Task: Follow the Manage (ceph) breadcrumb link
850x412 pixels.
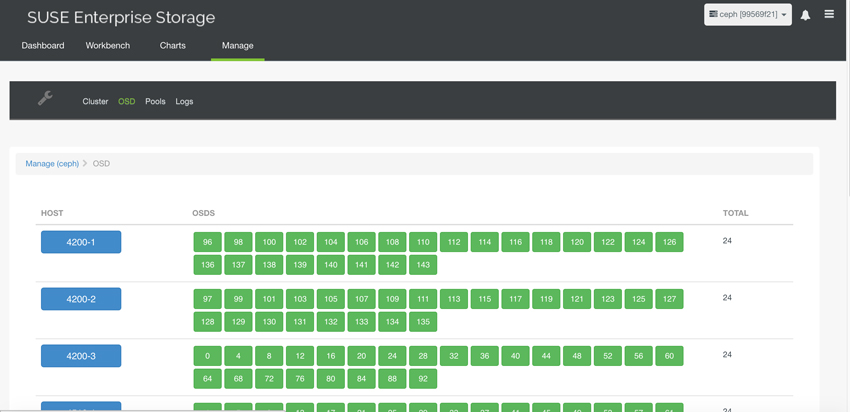Action: pos(52,163)
